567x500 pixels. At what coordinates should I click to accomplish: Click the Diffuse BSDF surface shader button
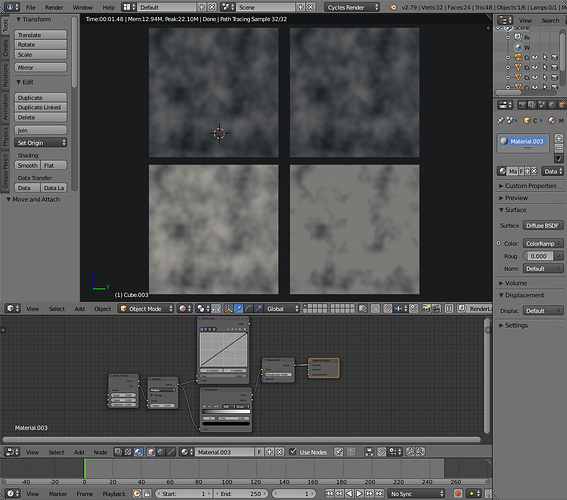(x=543, y=225)
